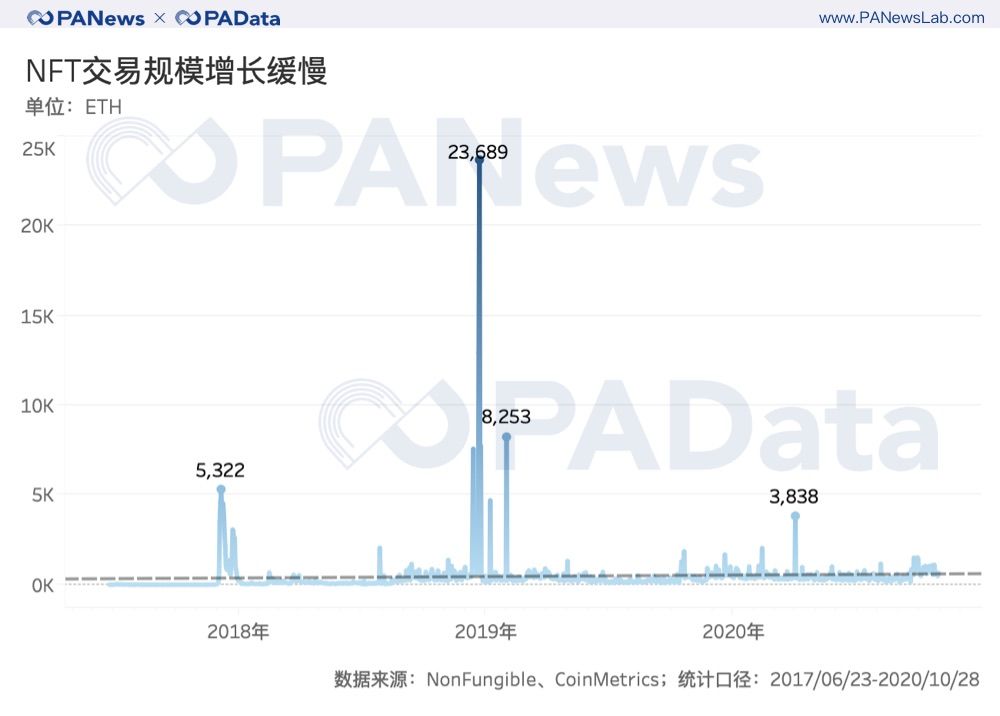The width and height of the screenshot is (1000, 716).
Task: Open the www.PANewsLab.com link
Action: click(x=901, y=18)
